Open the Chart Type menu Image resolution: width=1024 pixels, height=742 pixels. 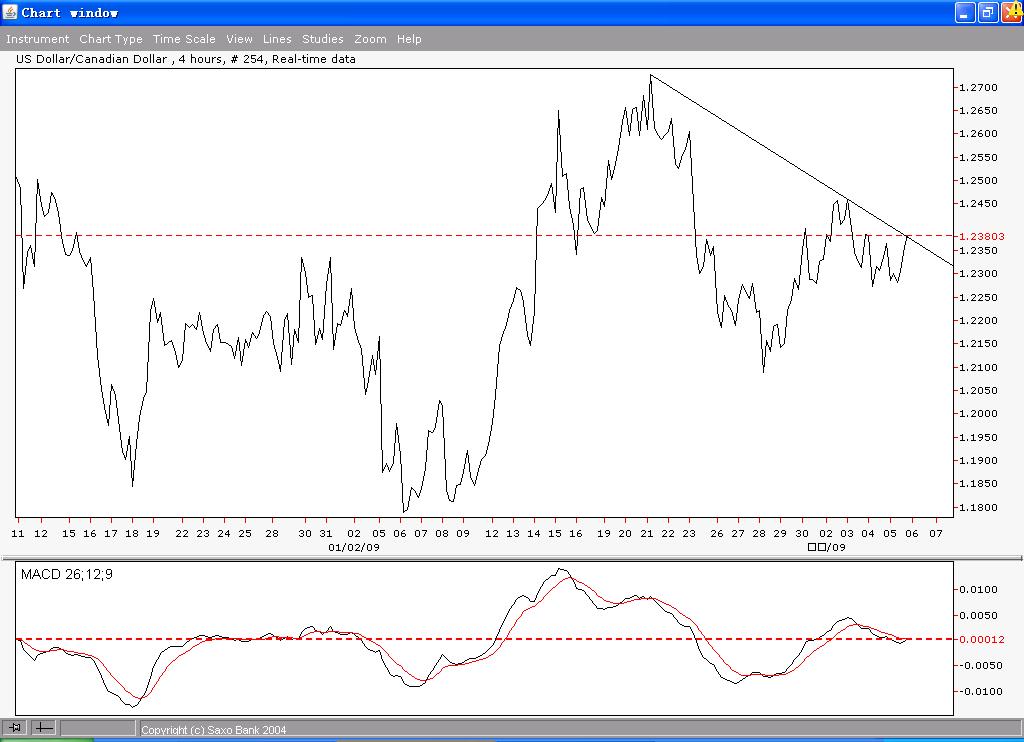pyautogui.click(x=110, y=39)
